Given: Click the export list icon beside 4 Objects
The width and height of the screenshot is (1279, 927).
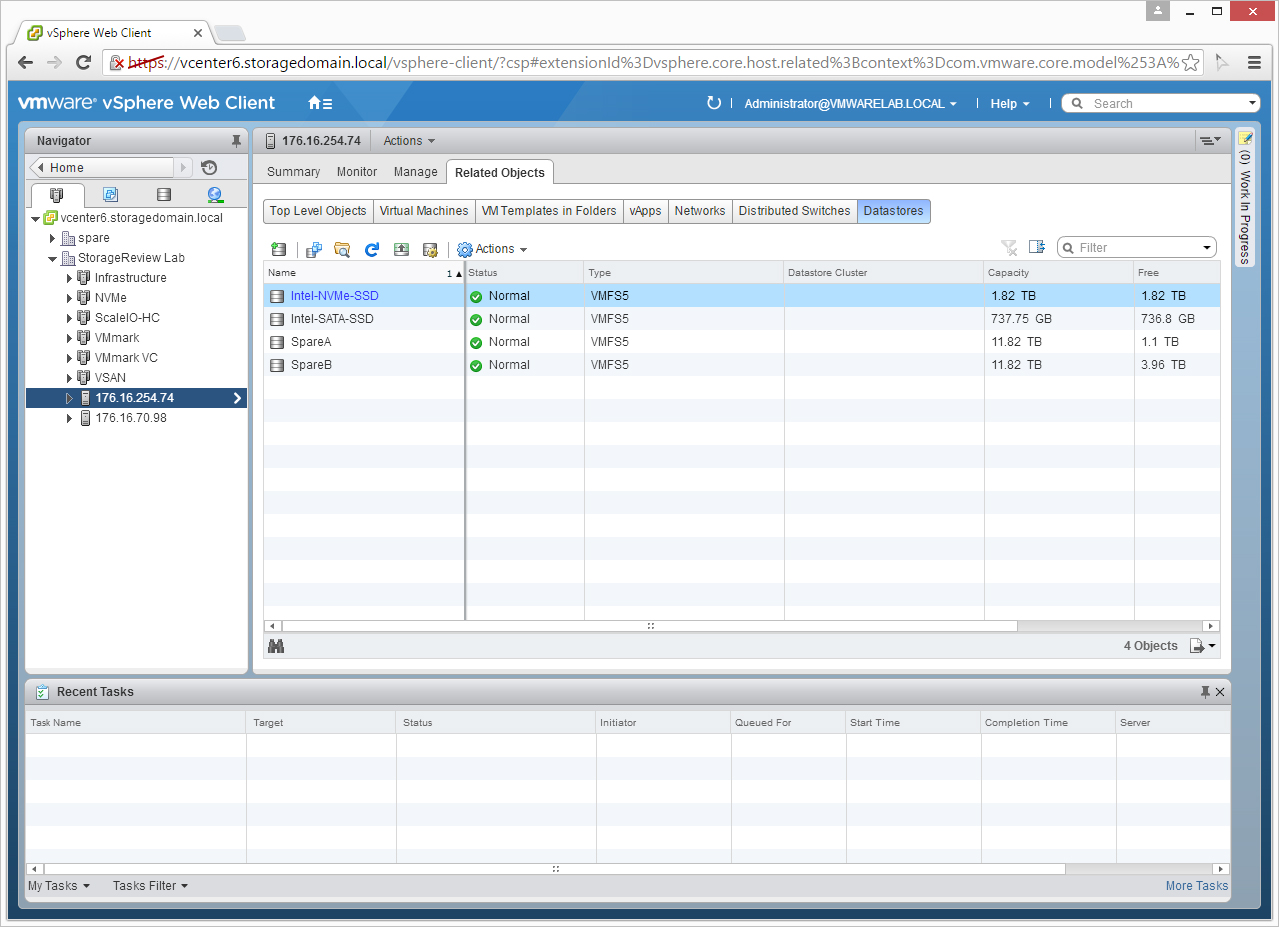Looking at the screenshot, I should 1202,646.
